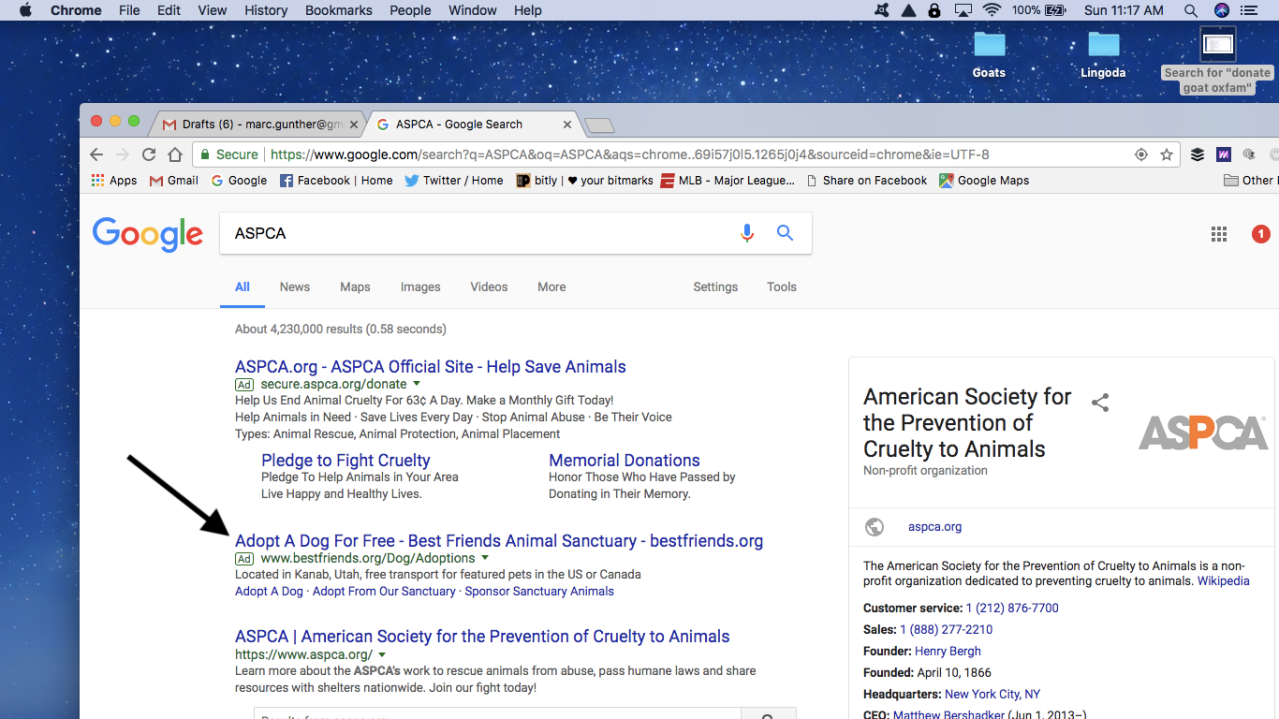This screenshot has width=1279, height=719.
Task: Go back with the browser back arrow
Action: tap(97, 155)
